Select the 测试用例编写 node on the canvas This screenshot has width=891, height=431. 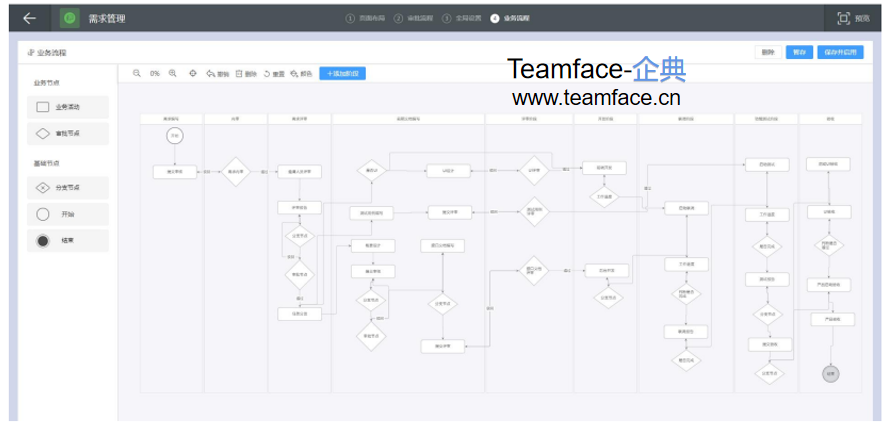pyautogui.click(x=372, y=213)
